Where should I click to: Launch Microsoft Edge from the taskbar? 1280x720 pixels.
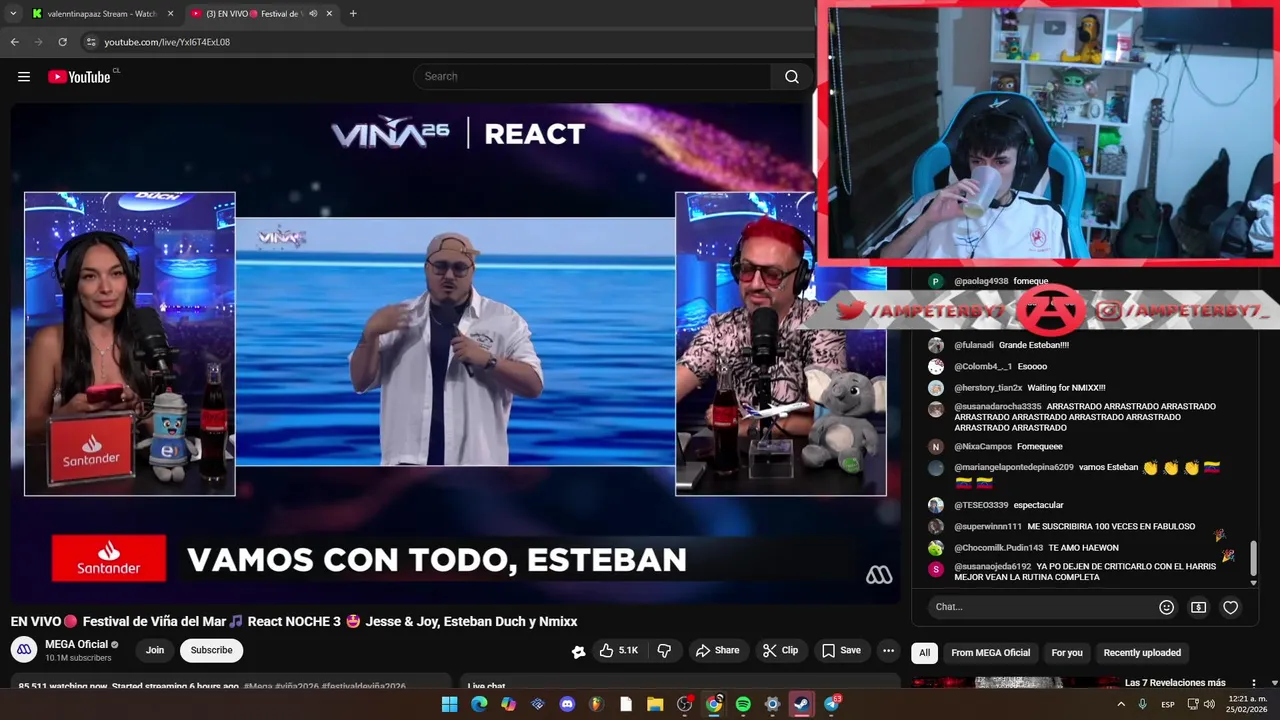479,704
